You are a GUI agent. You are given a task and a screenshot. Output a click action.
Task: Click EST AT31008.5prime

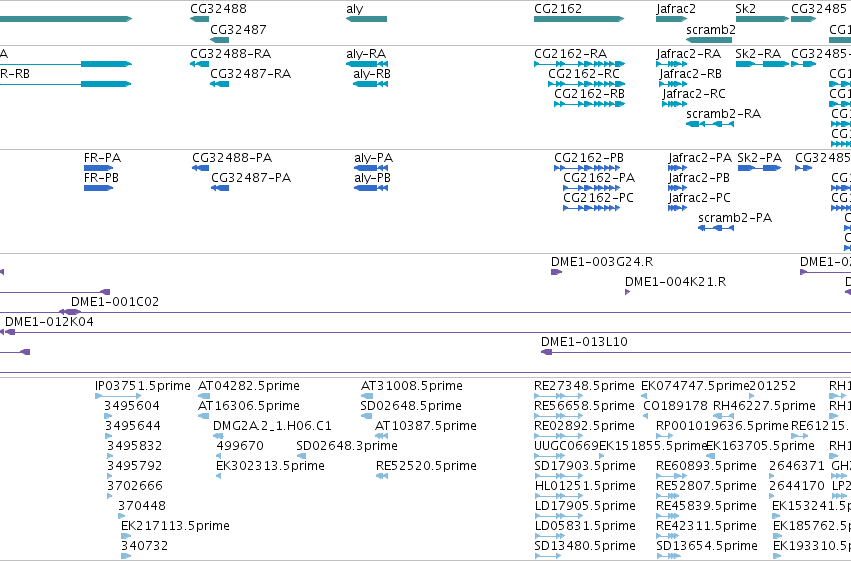tap(412, 386)
